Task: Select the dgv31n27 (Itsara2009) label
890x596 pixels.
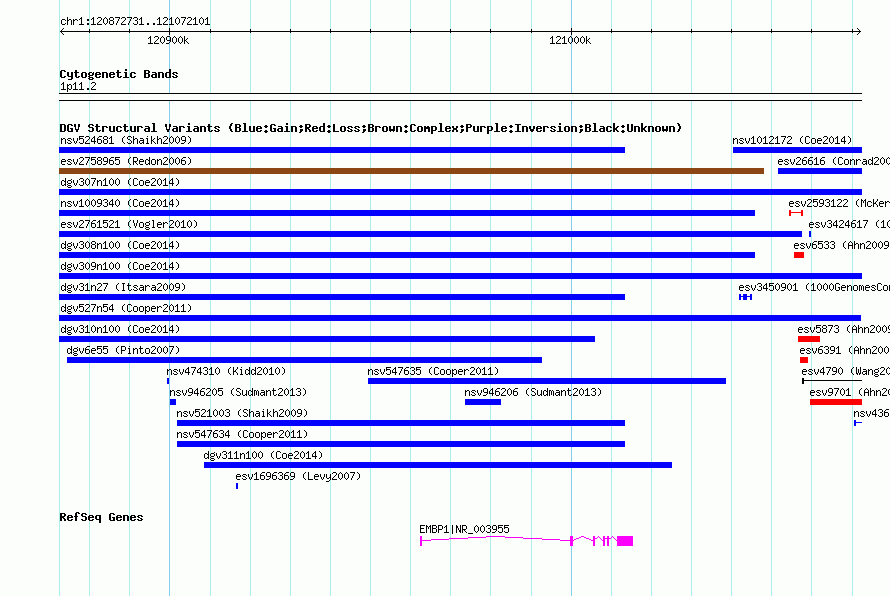Action: (123, 287)
